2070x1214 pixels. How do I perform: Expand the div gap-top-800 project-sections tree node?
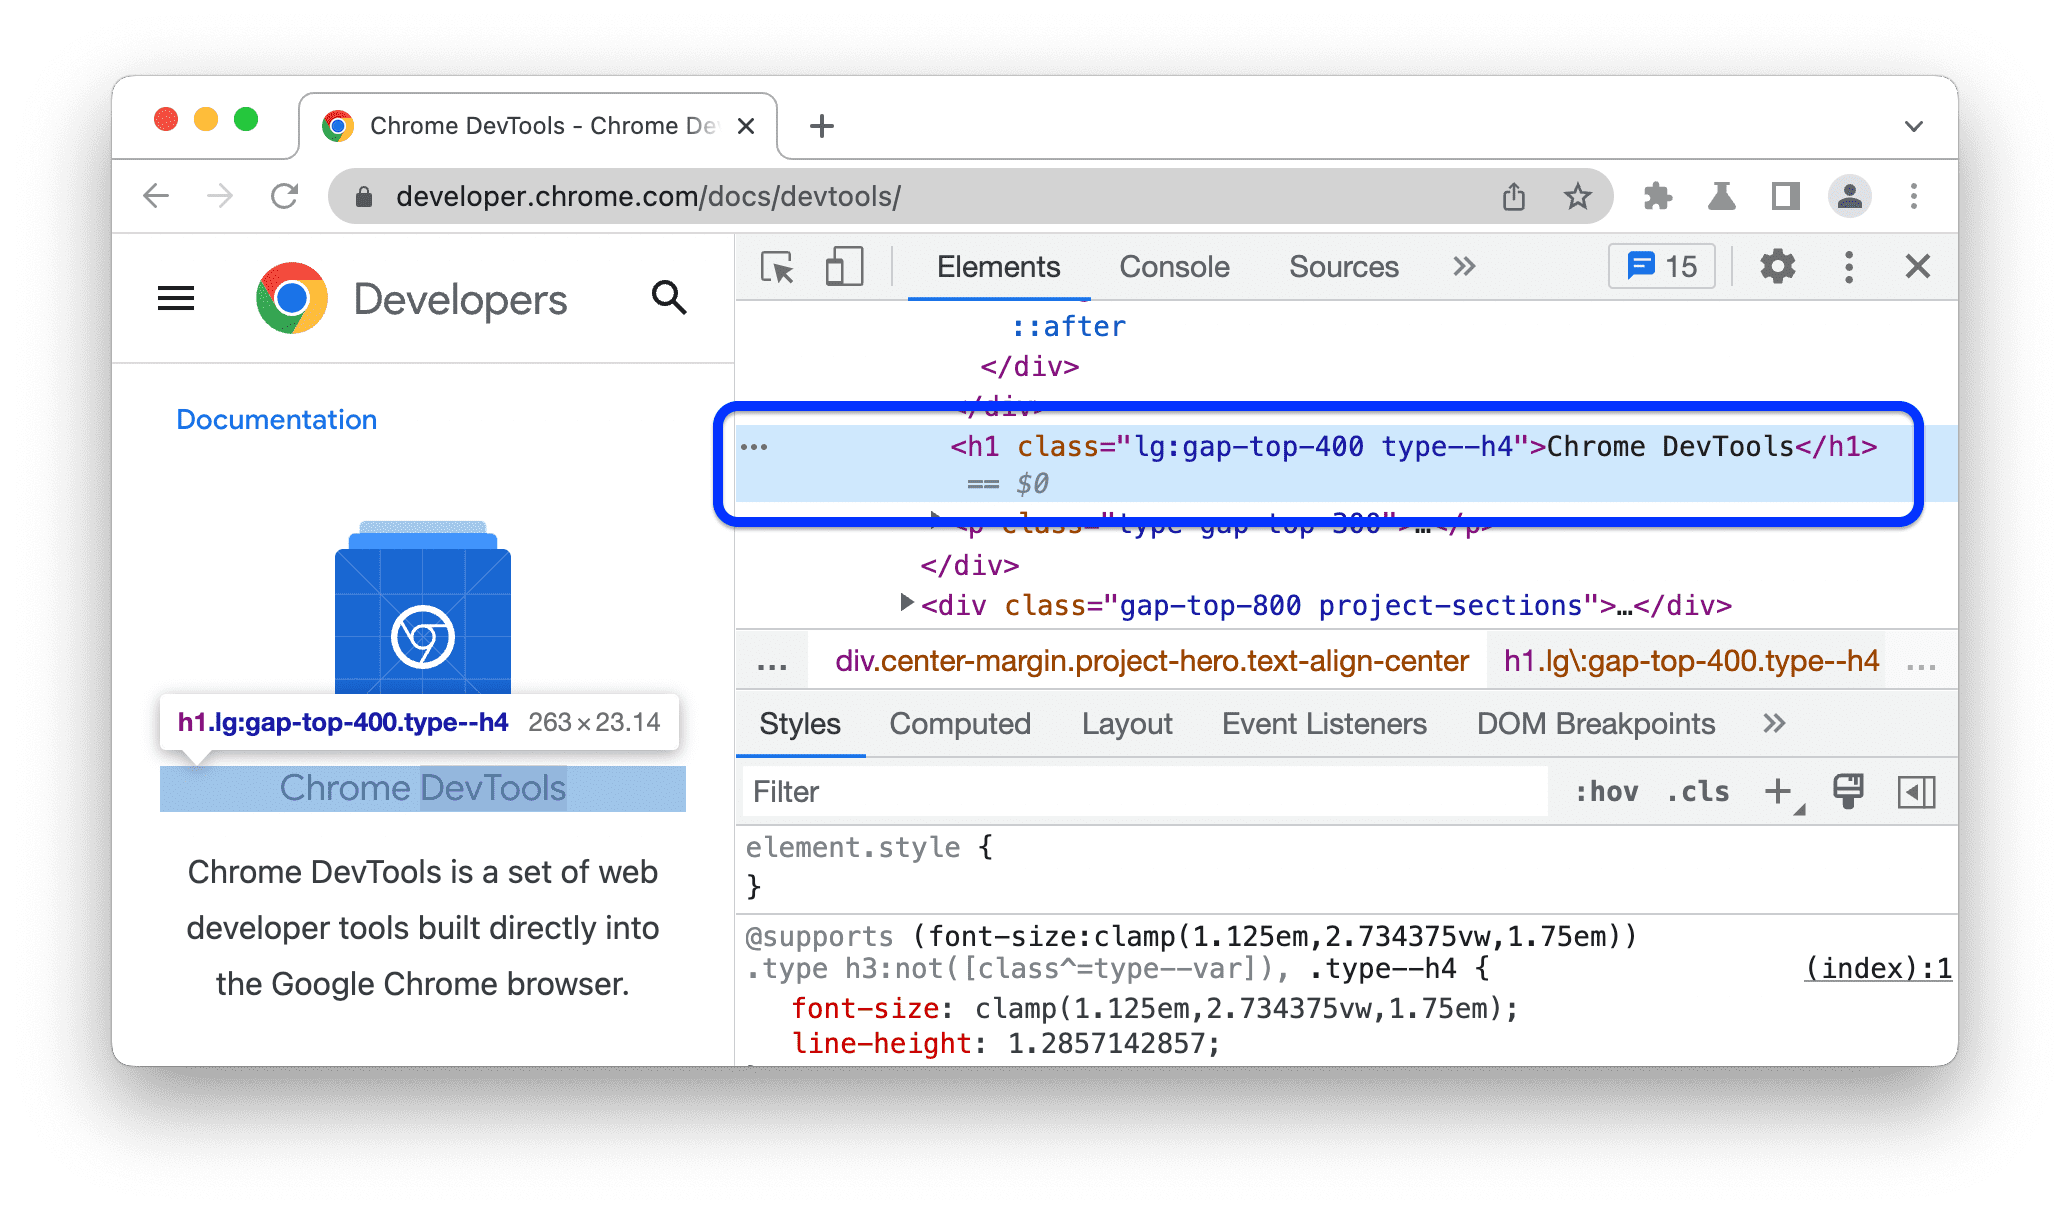coord(900,604)
